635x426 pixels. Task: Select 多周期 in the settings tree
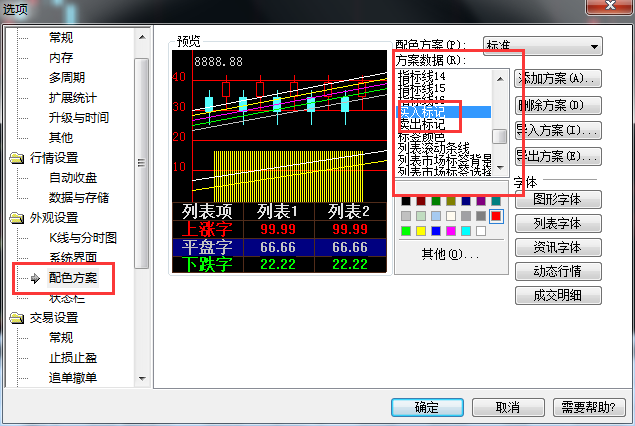click(67, 78)
